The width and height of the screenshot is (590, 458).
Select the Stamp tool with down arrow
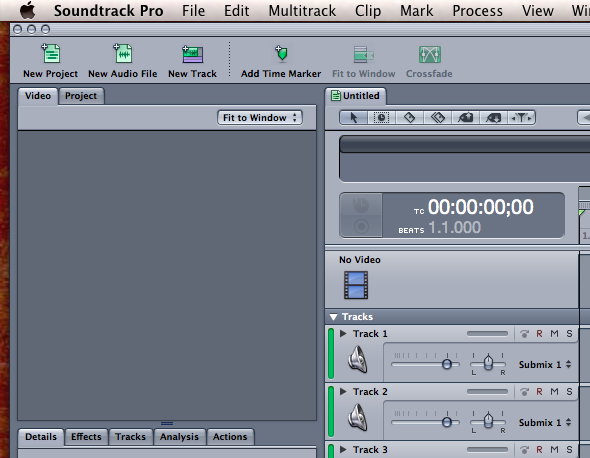[493, 118]
